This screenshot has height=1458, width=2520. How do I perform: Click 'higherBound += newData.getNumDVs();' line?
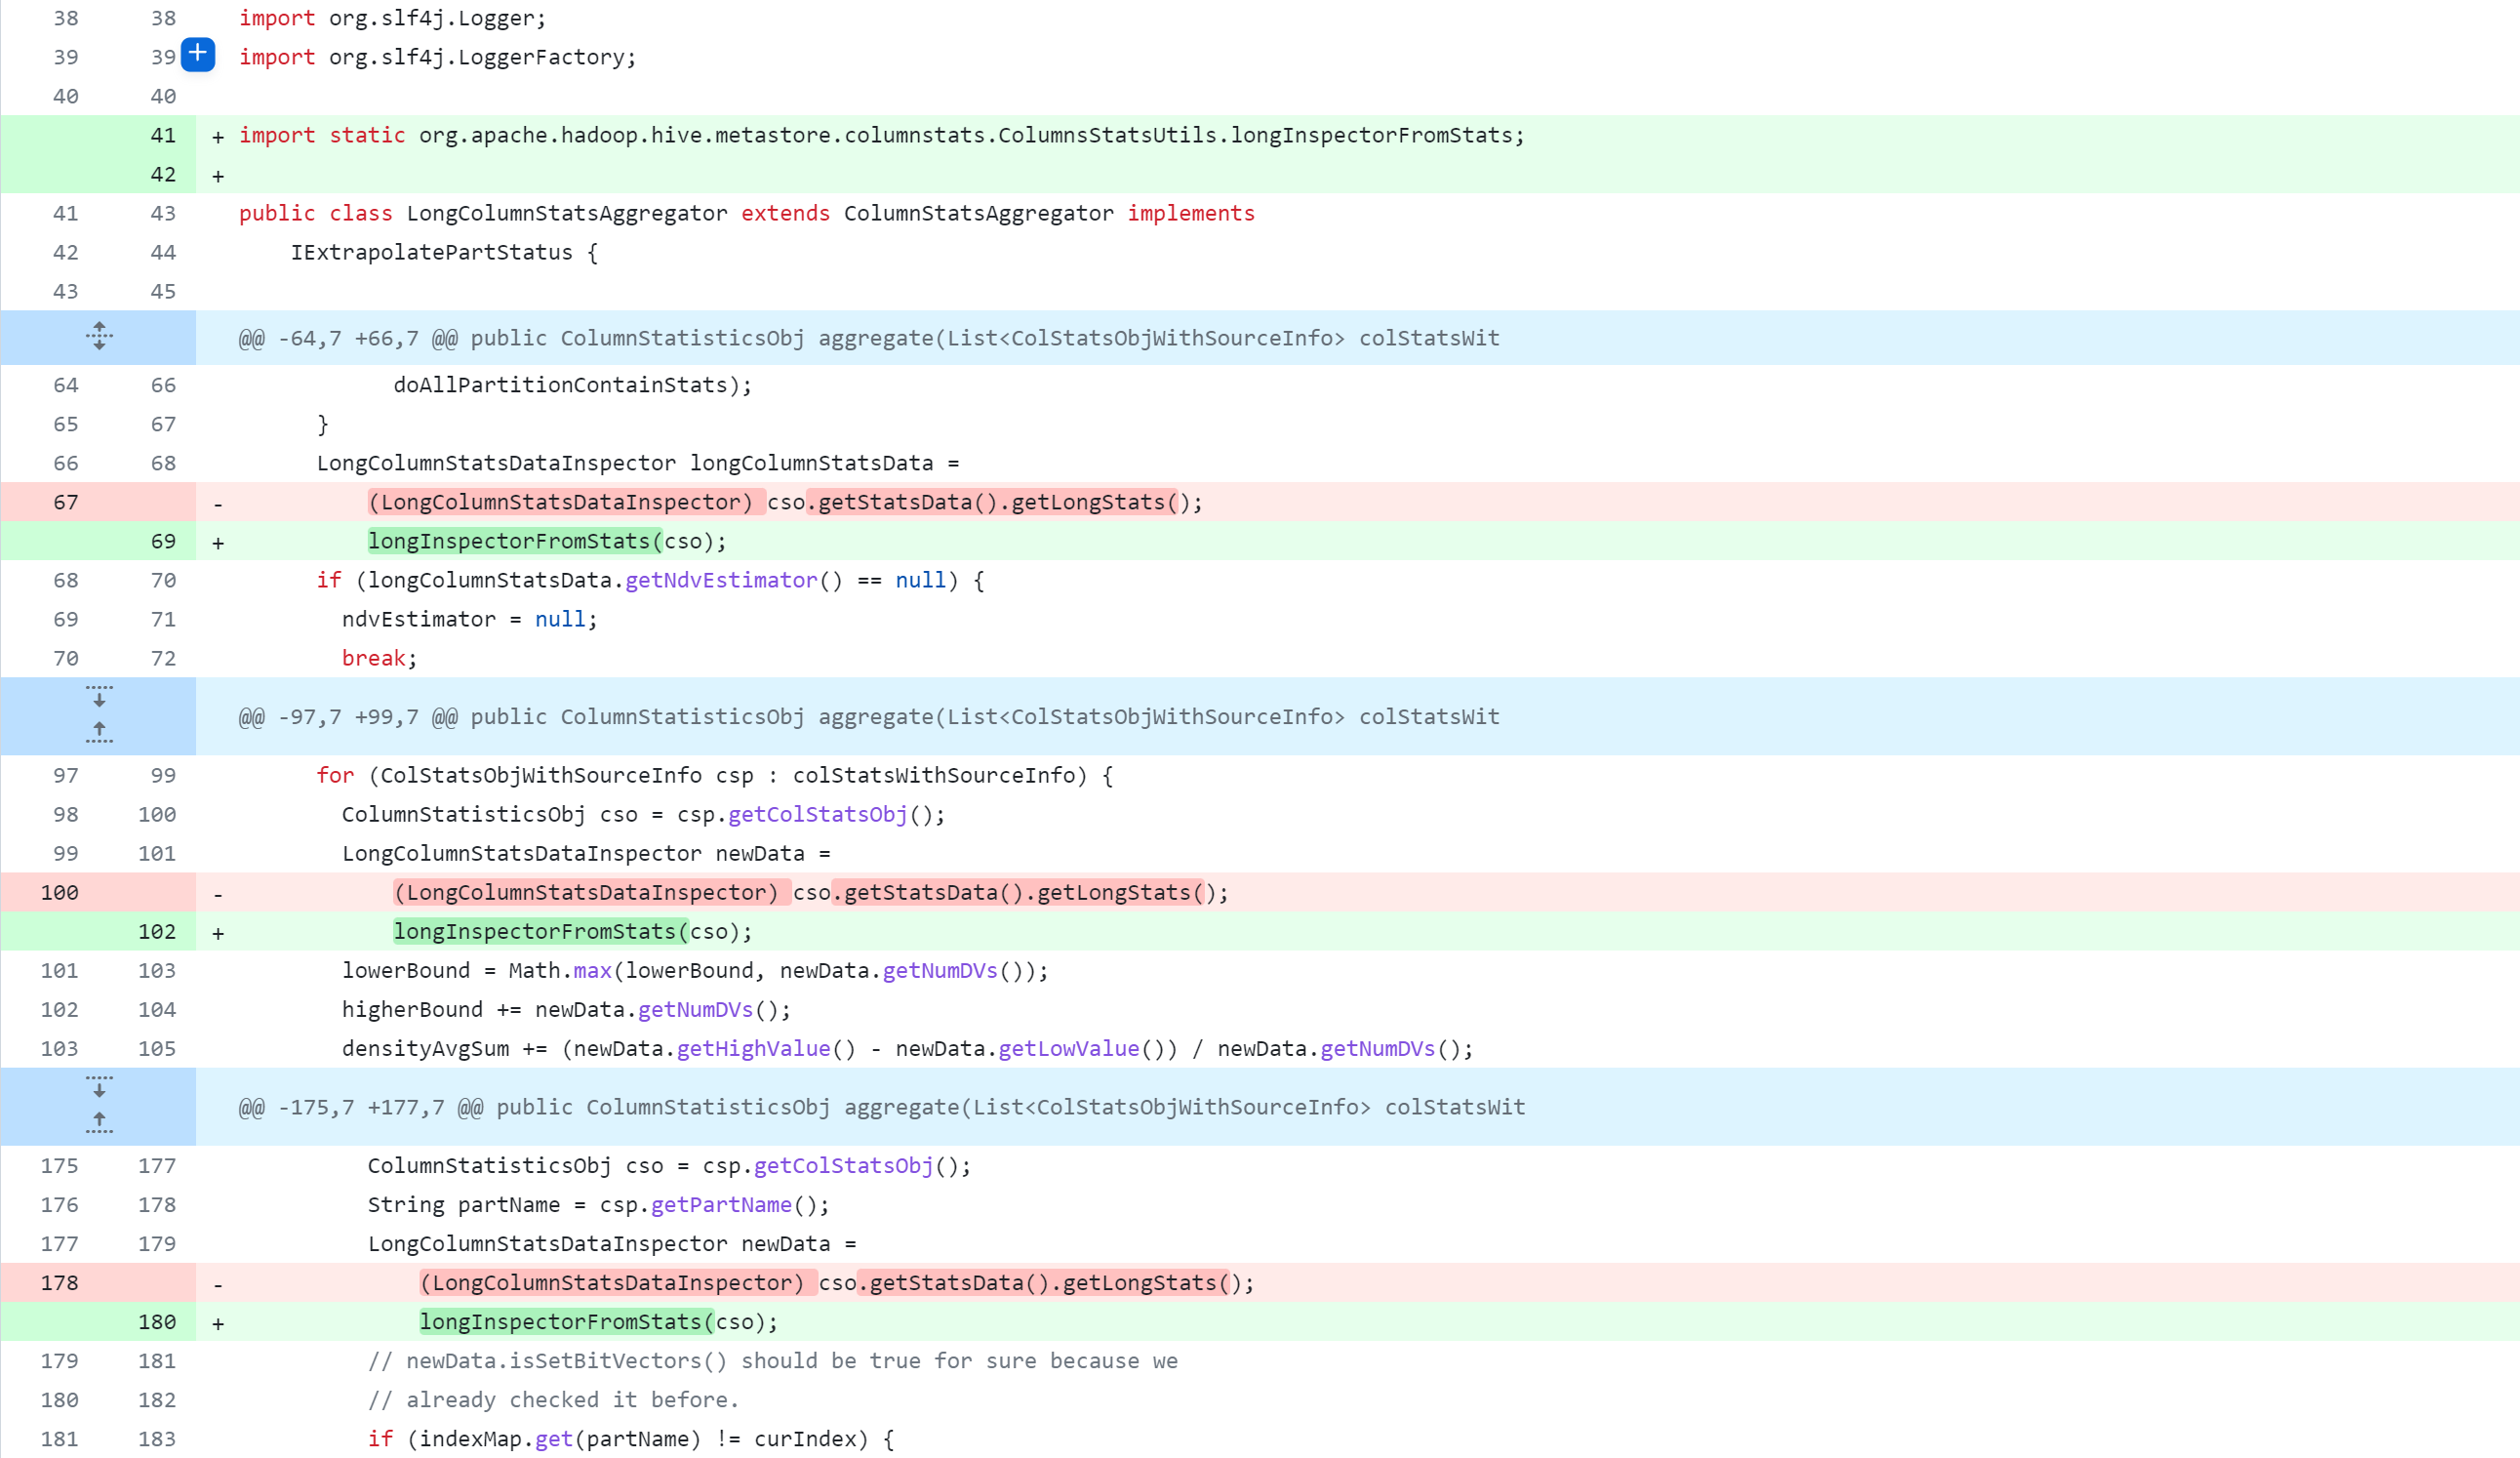(x=567, y=1009)
